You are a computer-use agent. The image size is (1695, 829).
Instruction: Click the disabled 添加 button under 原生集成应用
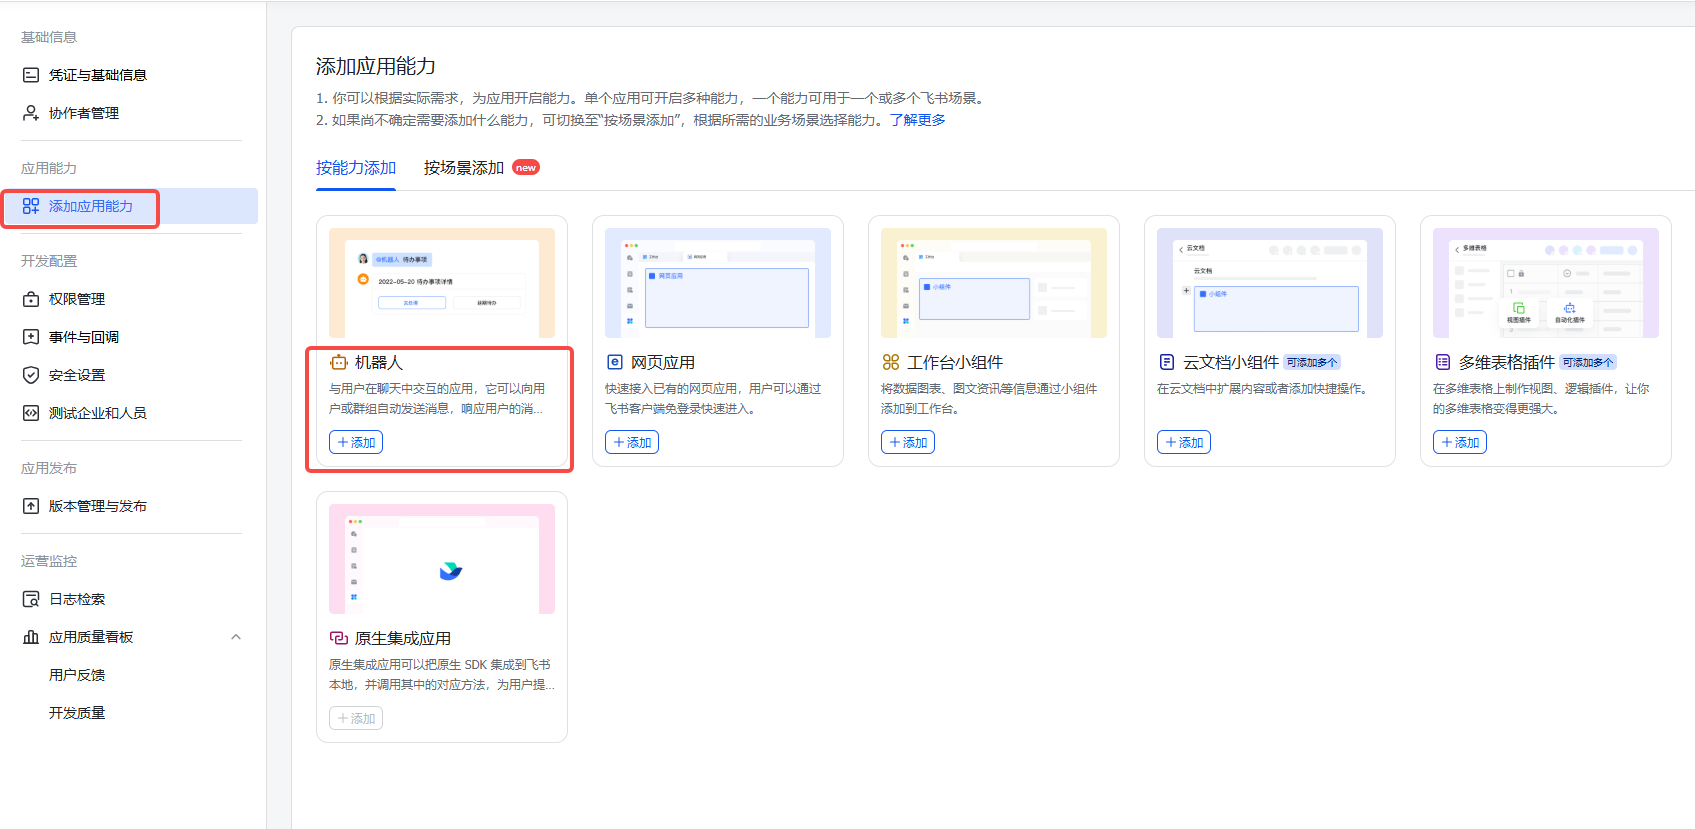(x=356, y=718)
